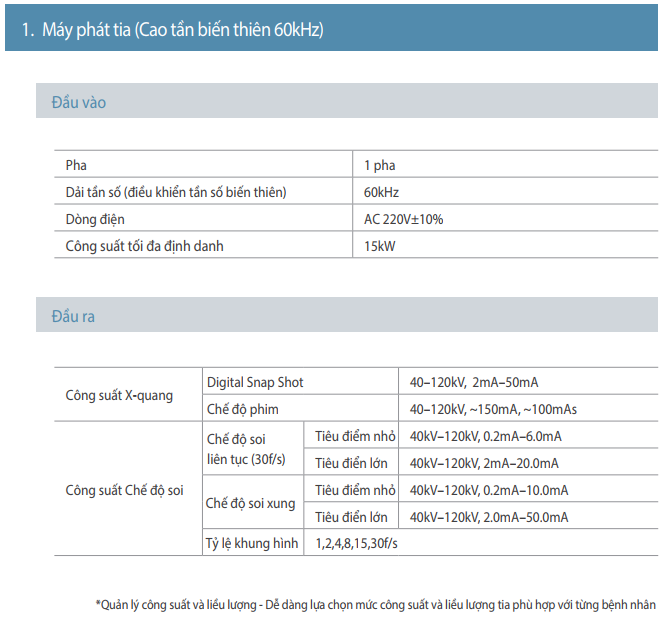The width and height of the screenshot is (663, 622).
Task: Click the 'AC 220V±10%' value cell
Action: click(x=403, y=219)
